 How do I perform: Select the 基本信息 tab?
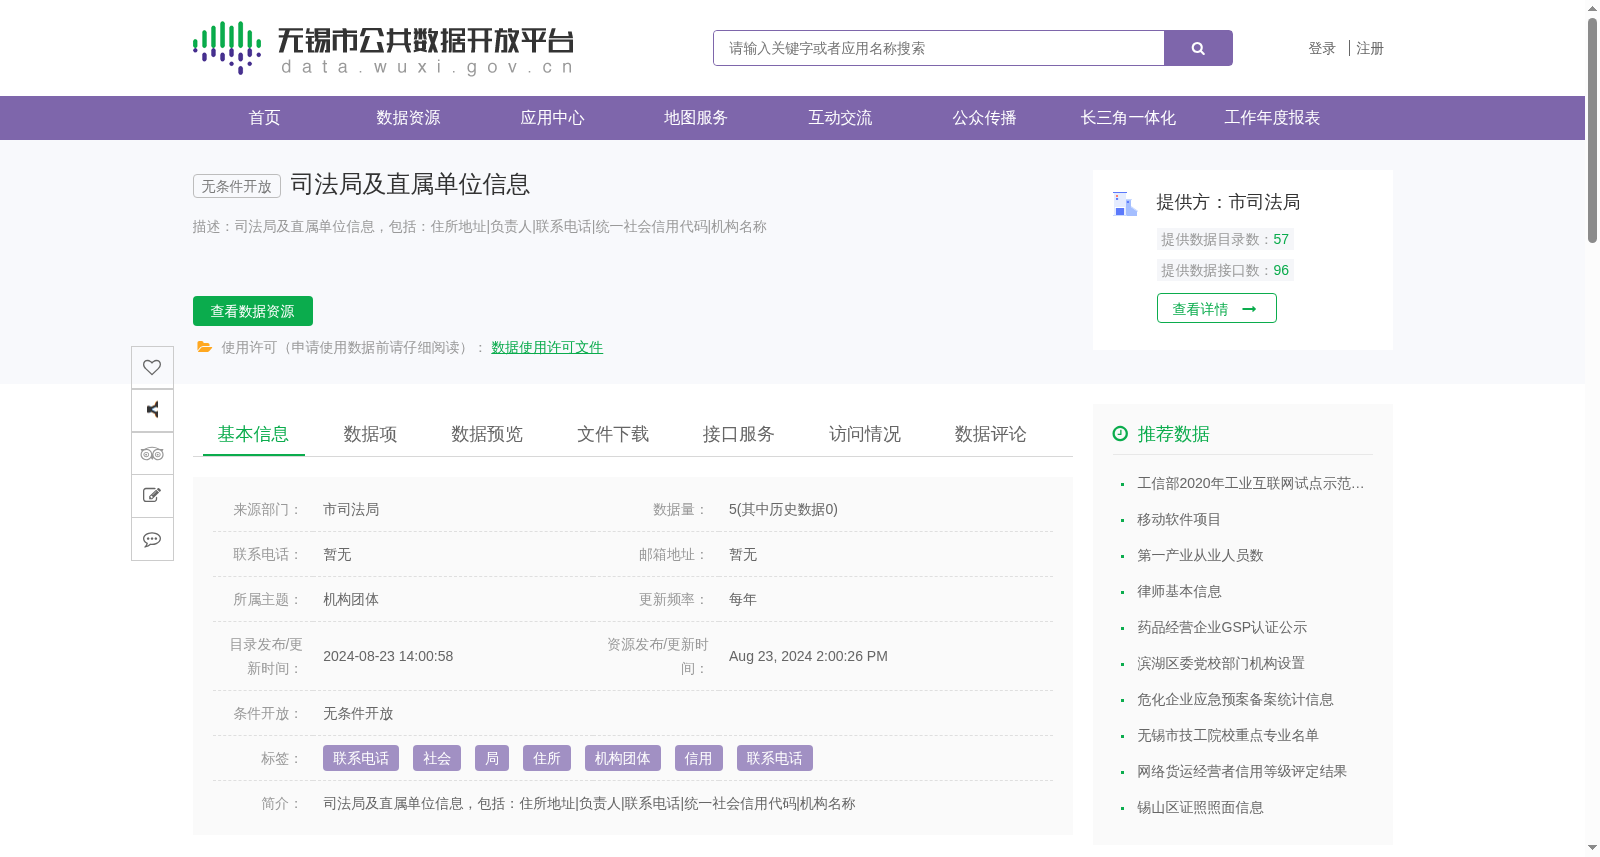click(253, 434)
